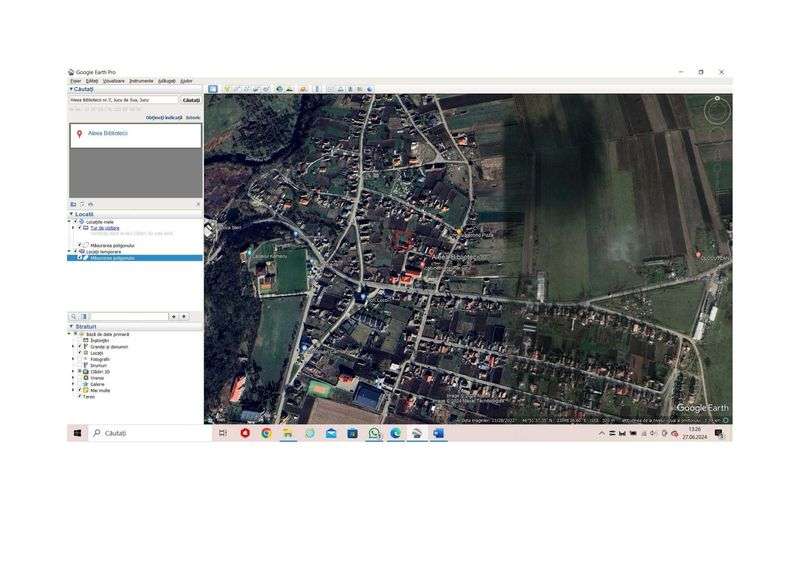Open the Tur de vizitare link
The width and height of the screenshot is (800, 566).
[x=105, y=228]
